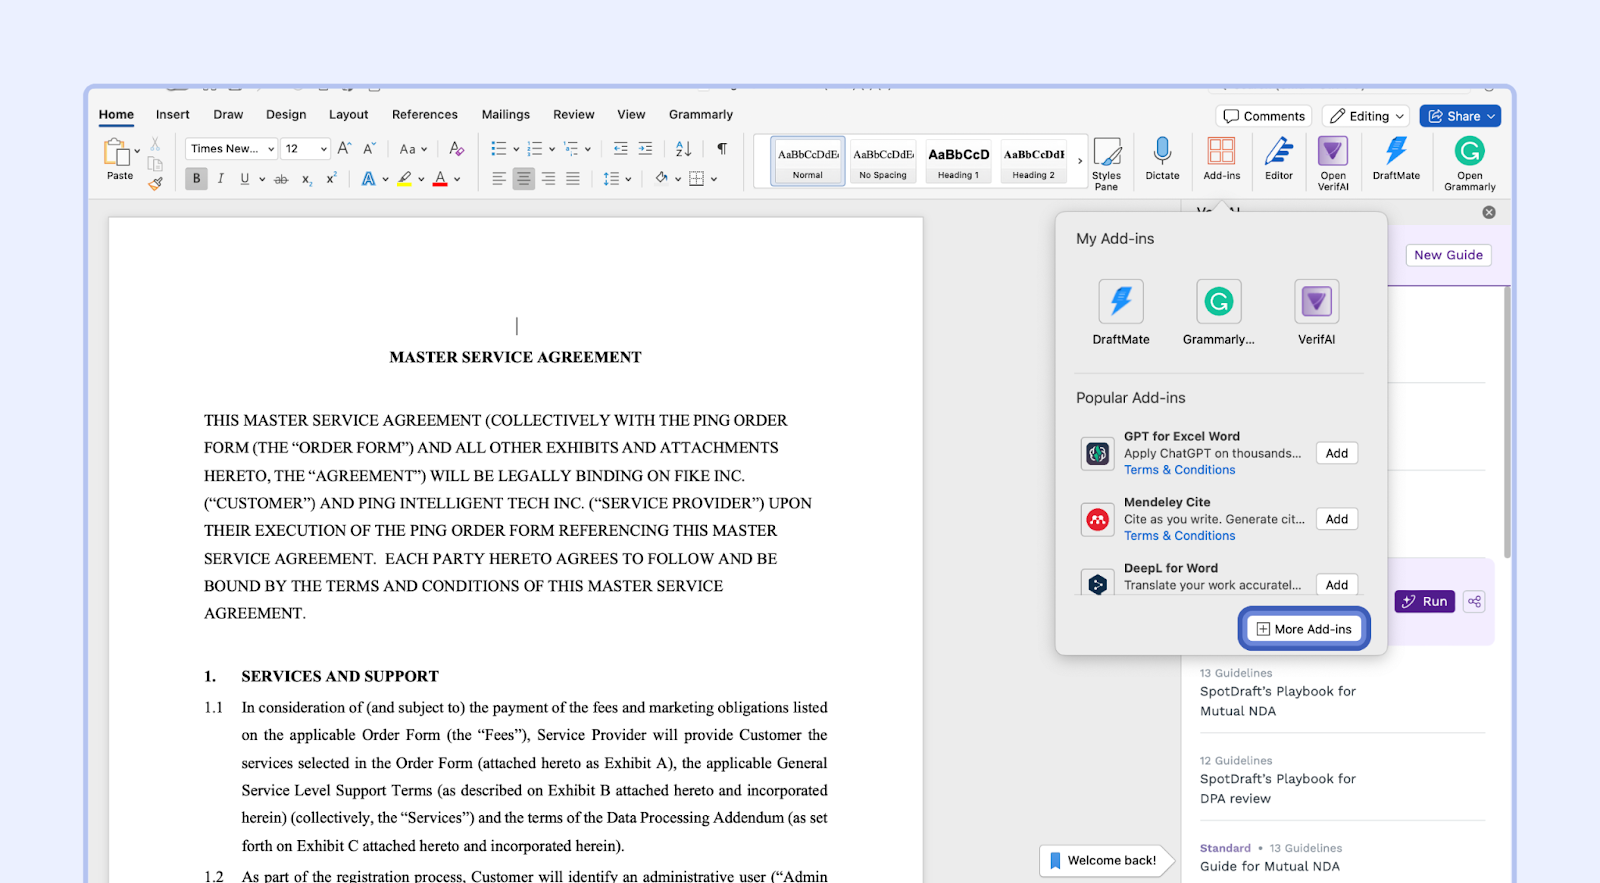
Task: Apply the yellow text highlight color
Action: tap(404, 179)
